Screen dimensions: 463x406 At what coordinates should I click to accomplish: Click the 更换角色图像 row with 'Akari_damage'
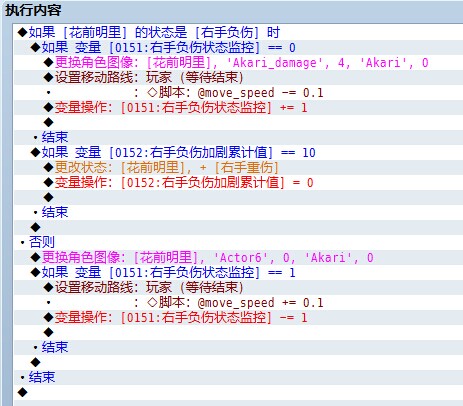[238, 63]
